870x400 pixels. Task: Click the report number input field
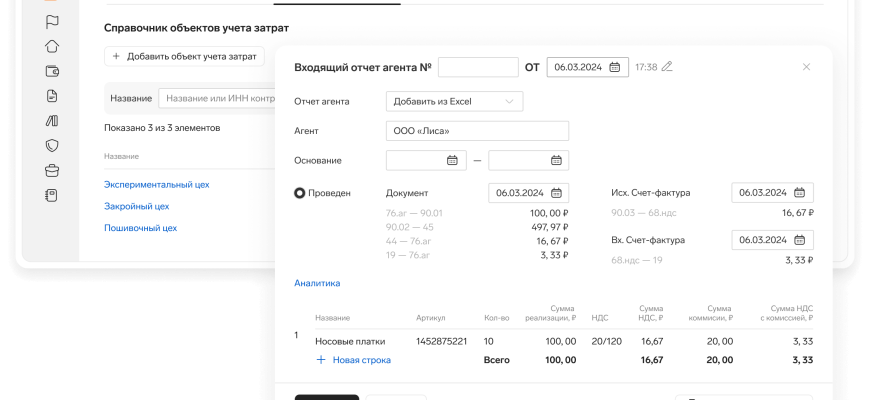(478, 67)
